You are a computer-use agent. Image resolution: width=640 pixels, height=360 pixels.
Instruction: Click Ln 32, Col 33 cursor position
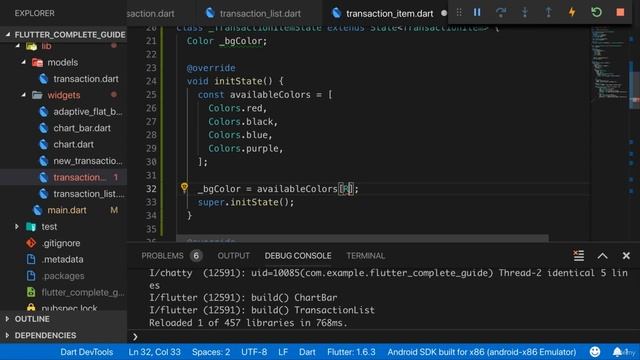(154, 352)
